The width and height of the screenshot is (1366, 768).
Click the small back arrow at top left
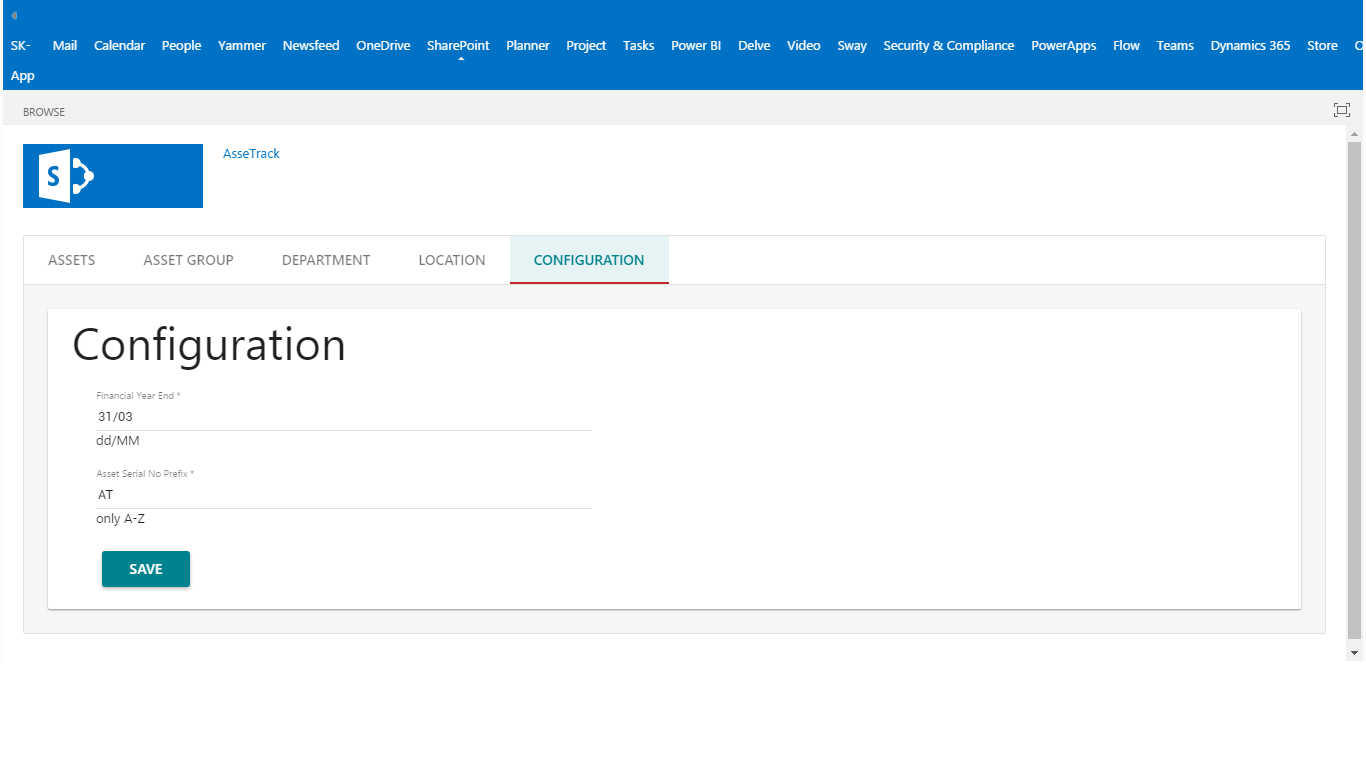click(14, 15)
